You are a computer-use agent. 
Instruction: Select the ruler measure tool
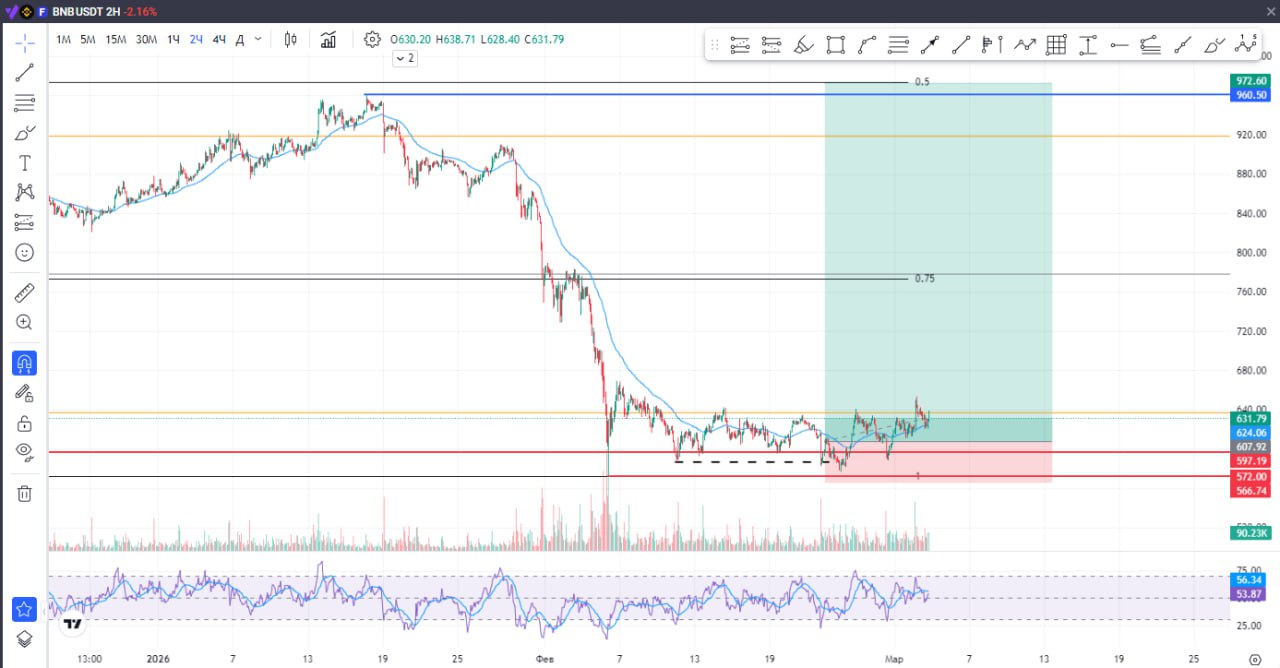coord(25,293)
